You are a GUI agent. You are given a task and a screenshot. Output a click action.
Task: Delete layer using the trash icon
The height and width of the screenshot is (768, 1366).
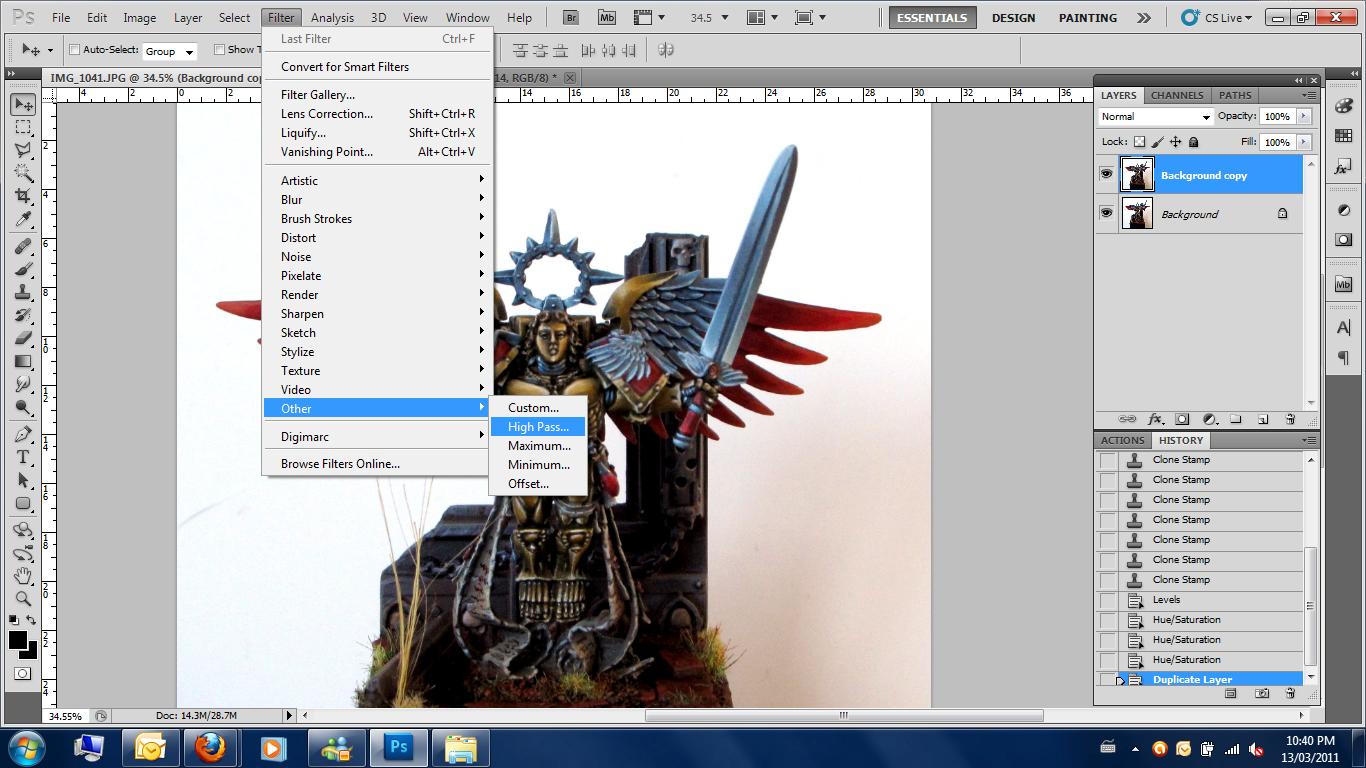click(1290, 419)
